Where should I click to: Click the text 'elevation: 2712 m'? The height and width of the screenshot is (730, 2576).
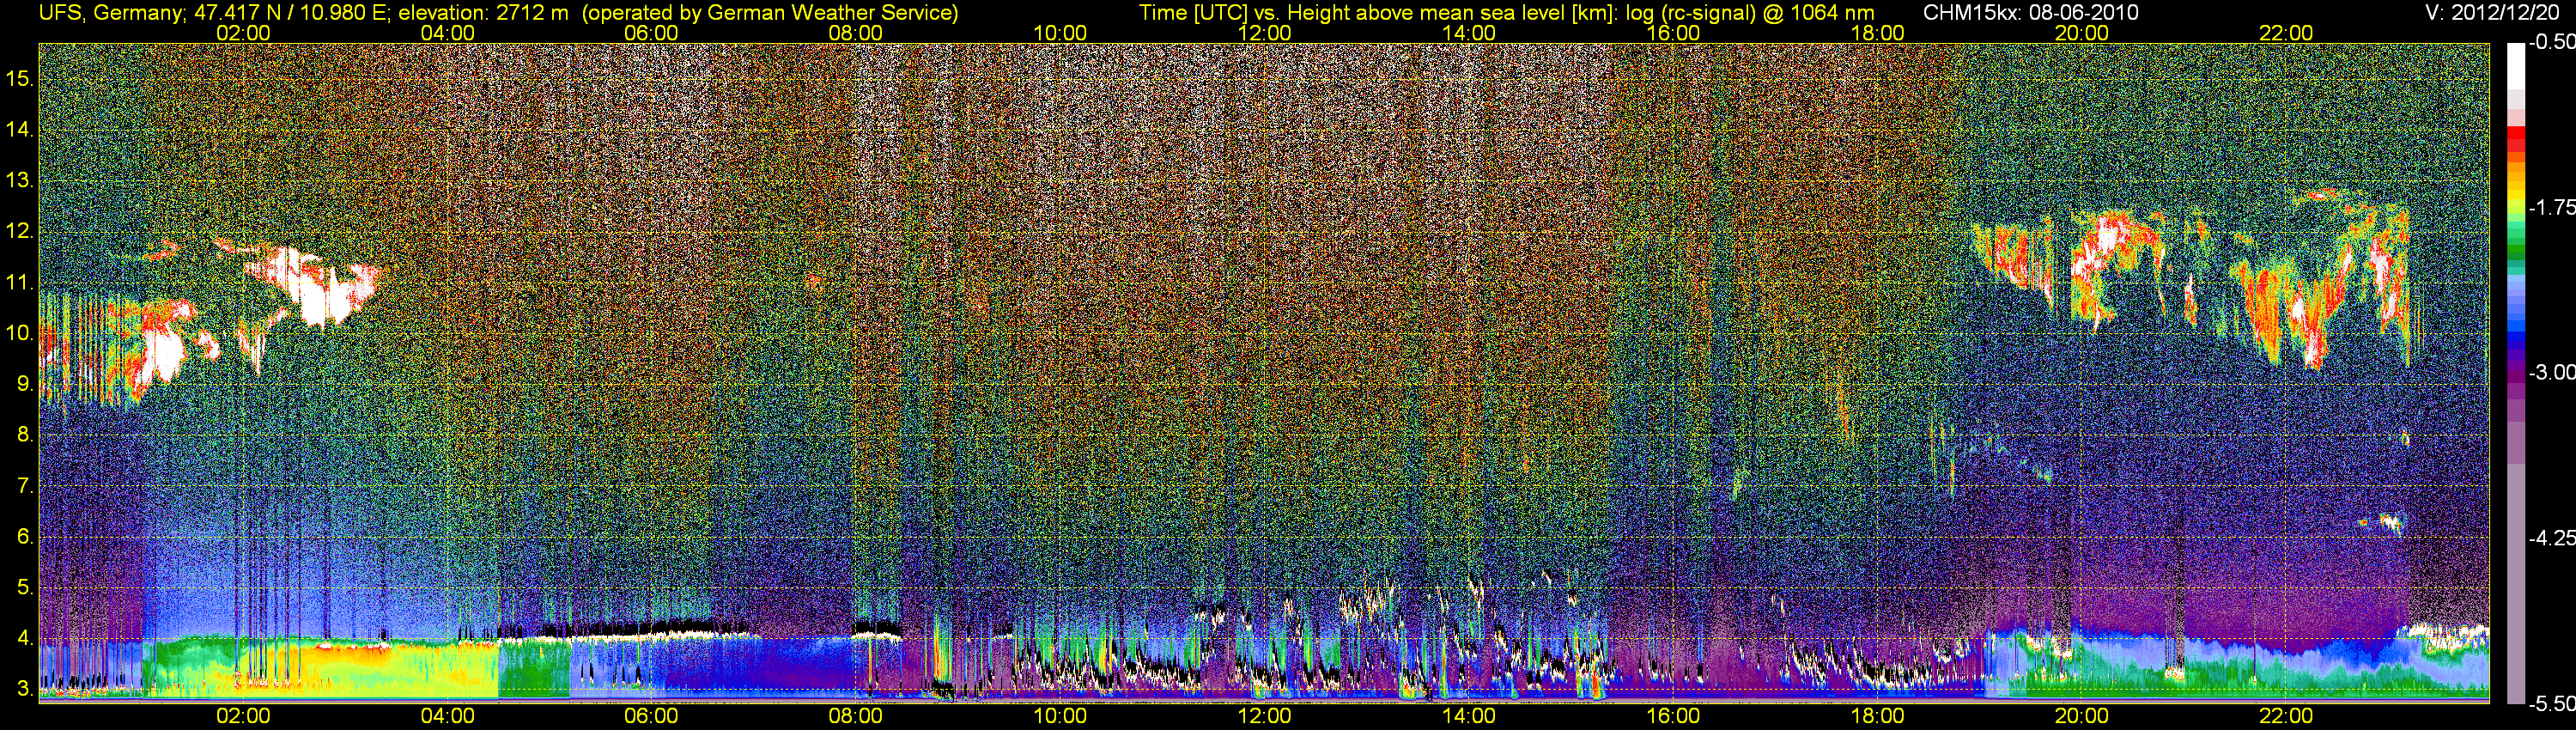tap(484, 13)
